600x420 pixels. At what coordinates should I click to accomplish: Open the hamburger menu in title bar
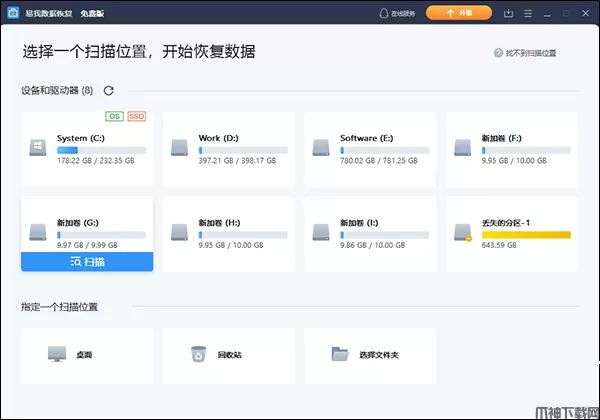[x=525, y=13]
